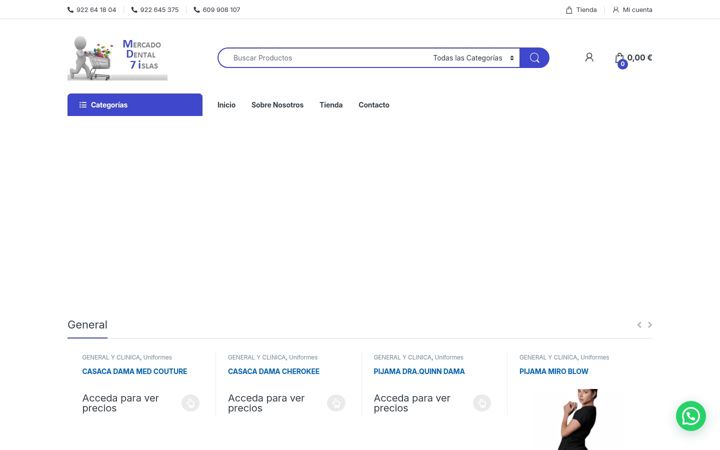
Task: Open the WhatsApp chat bubble
Action: pos(691,416)
